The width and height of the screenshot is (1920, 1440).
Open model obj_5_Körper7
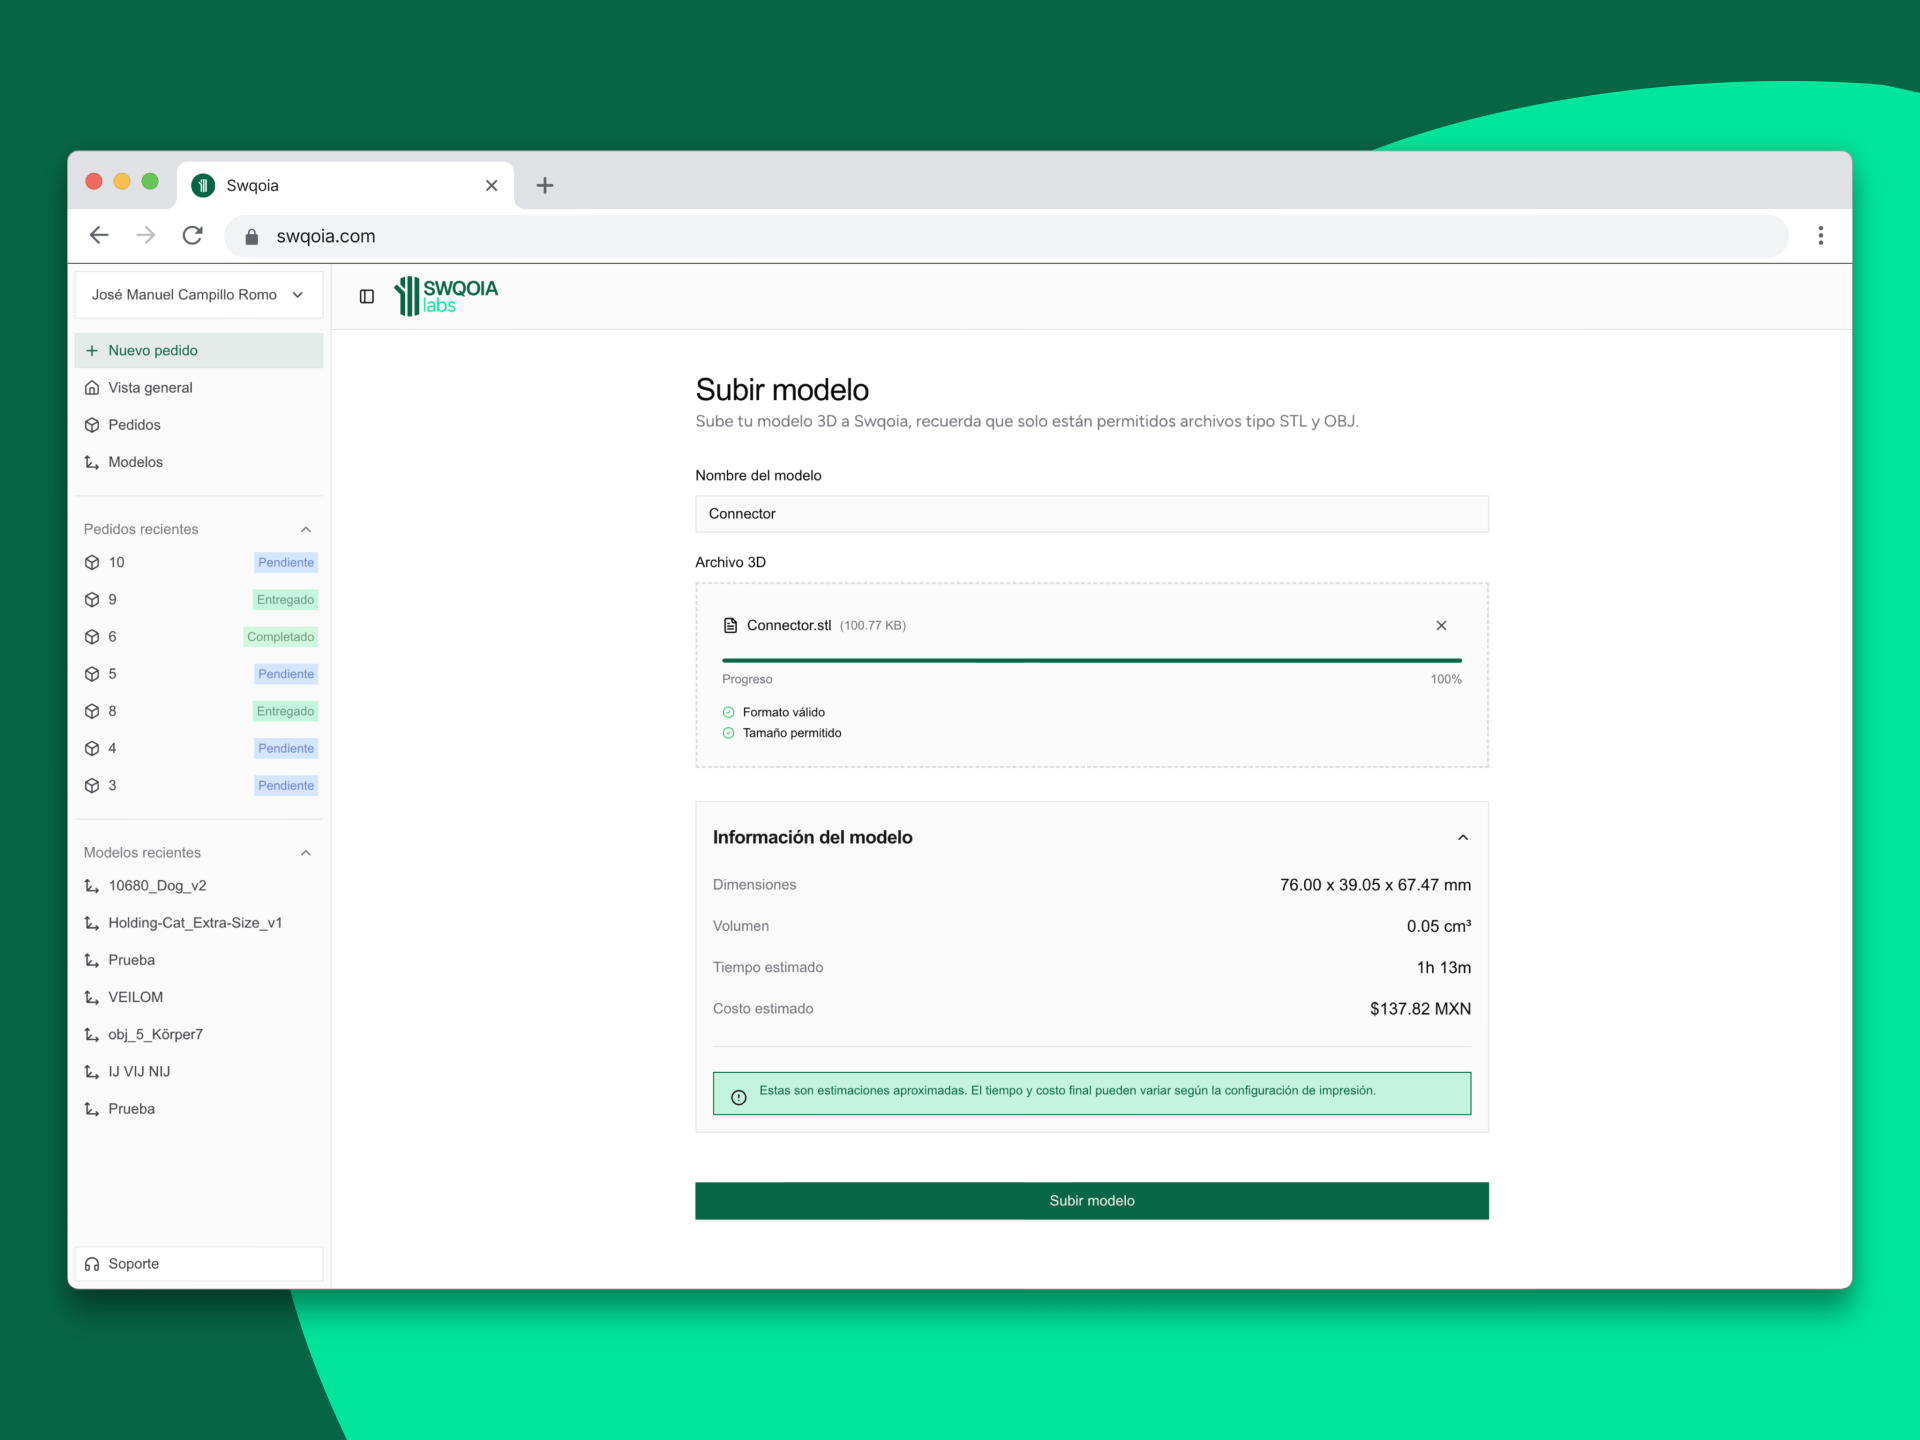point(199,1034)
